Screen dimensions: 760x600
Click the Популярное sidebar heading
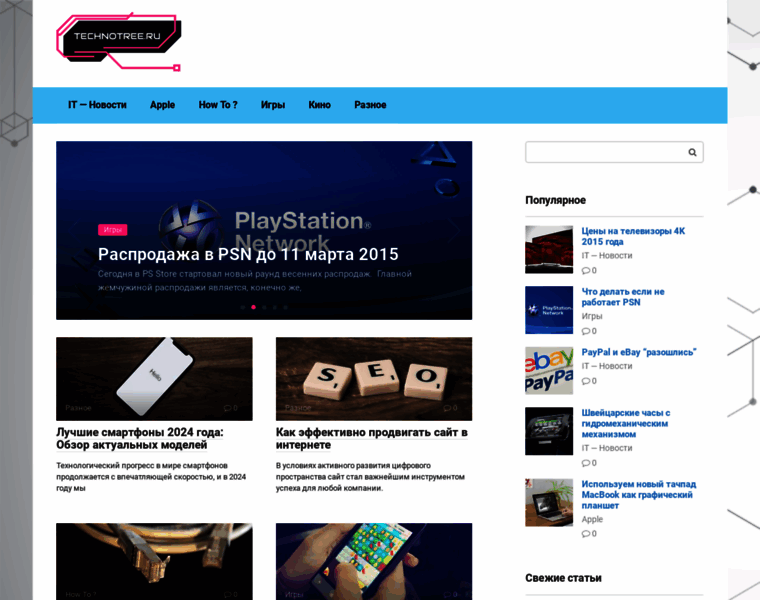(x=555, y=200)
